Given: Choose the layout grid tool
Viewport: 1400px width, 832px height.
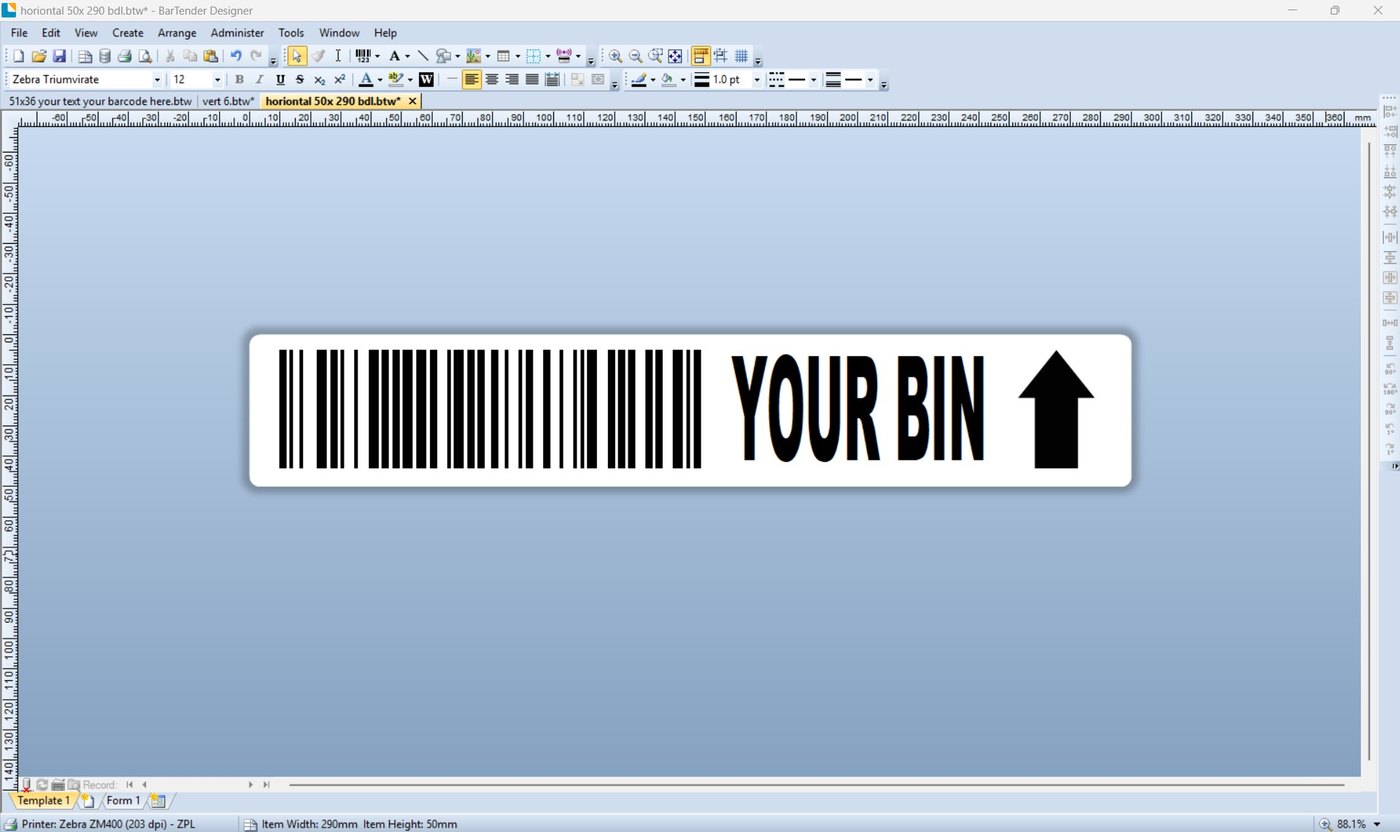Looking at the screenshot, I should [x=534, y=56].
